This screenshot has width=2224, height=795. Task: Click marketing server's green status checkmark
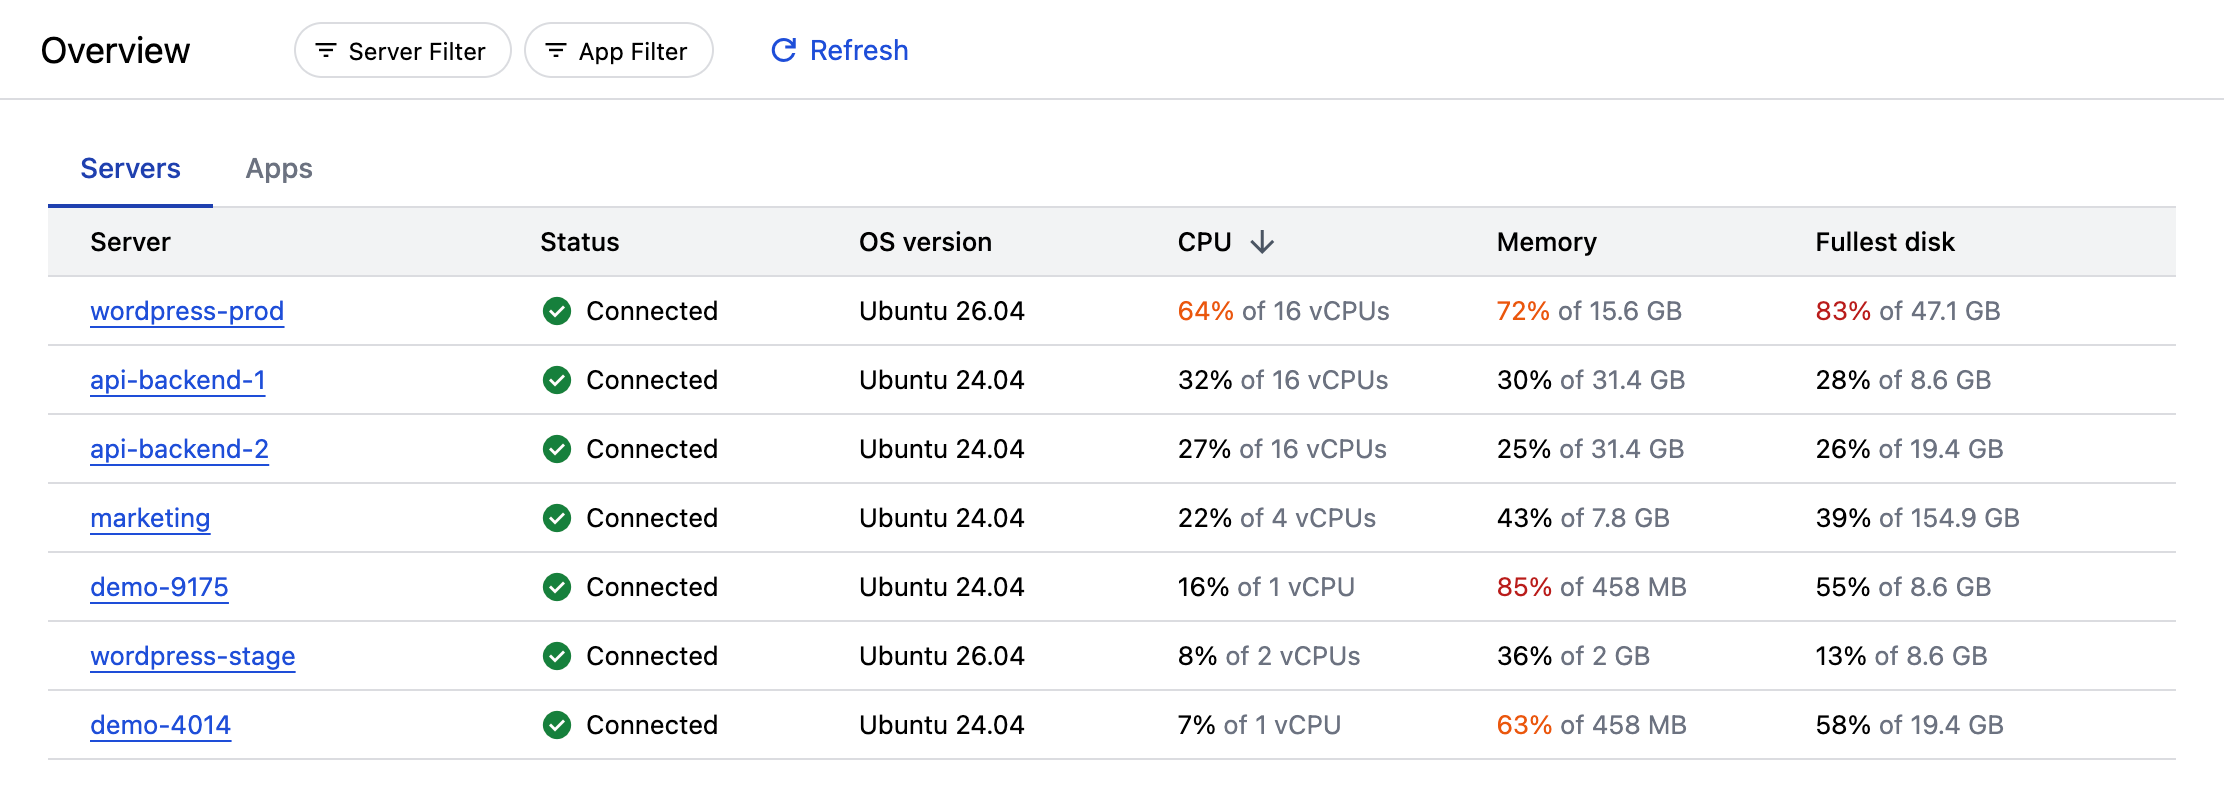pos(557,518)
